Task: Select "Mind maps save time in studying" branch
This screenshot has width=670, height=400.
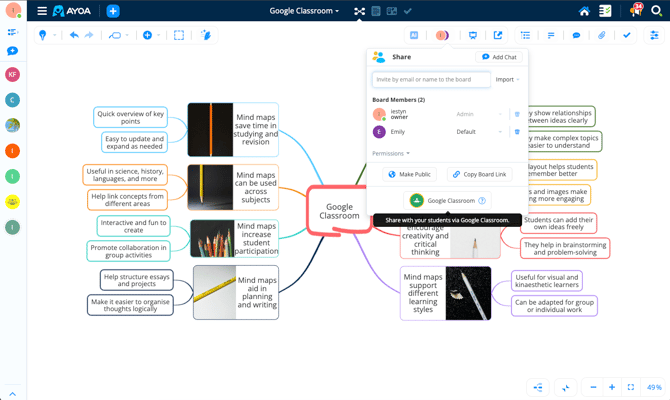Action: [233, 129]
